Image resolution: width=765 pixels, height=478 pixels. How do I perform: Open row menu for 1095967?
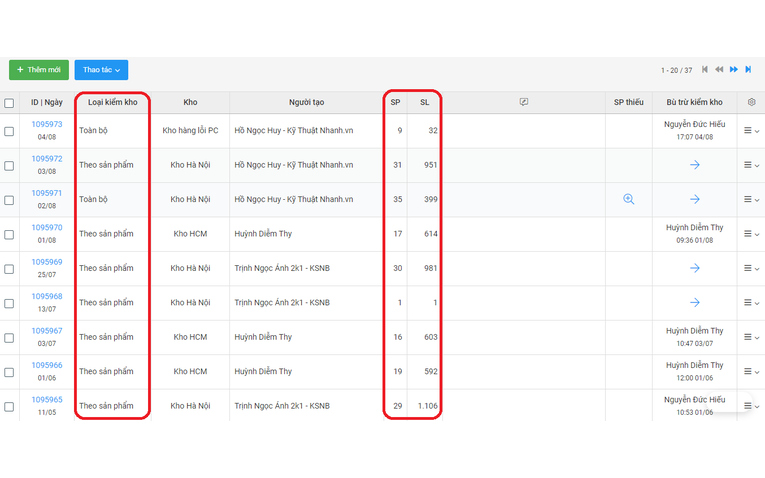[751, 337]
